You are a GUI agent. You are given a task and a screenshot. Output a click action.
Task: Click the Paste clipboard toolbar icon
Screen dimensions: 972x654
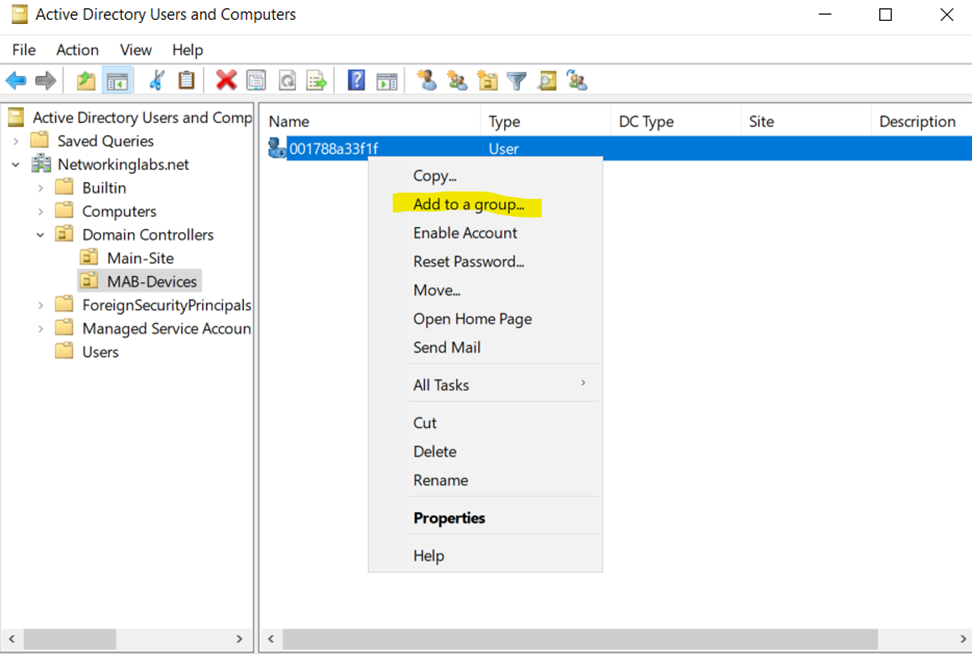click(186, 81)
